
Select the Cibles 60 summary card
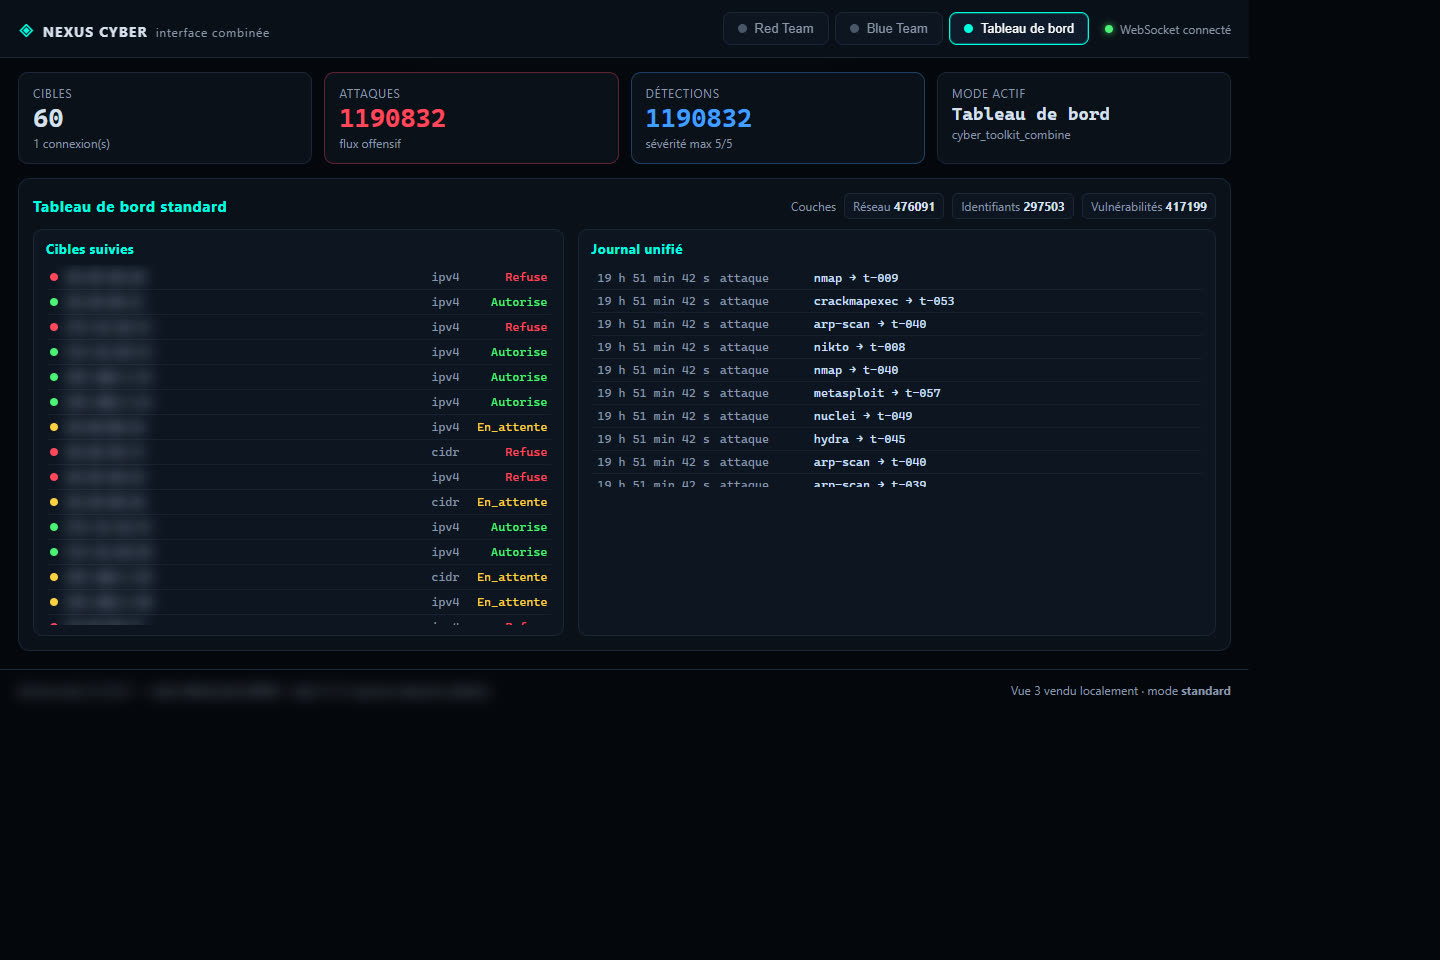165,118
